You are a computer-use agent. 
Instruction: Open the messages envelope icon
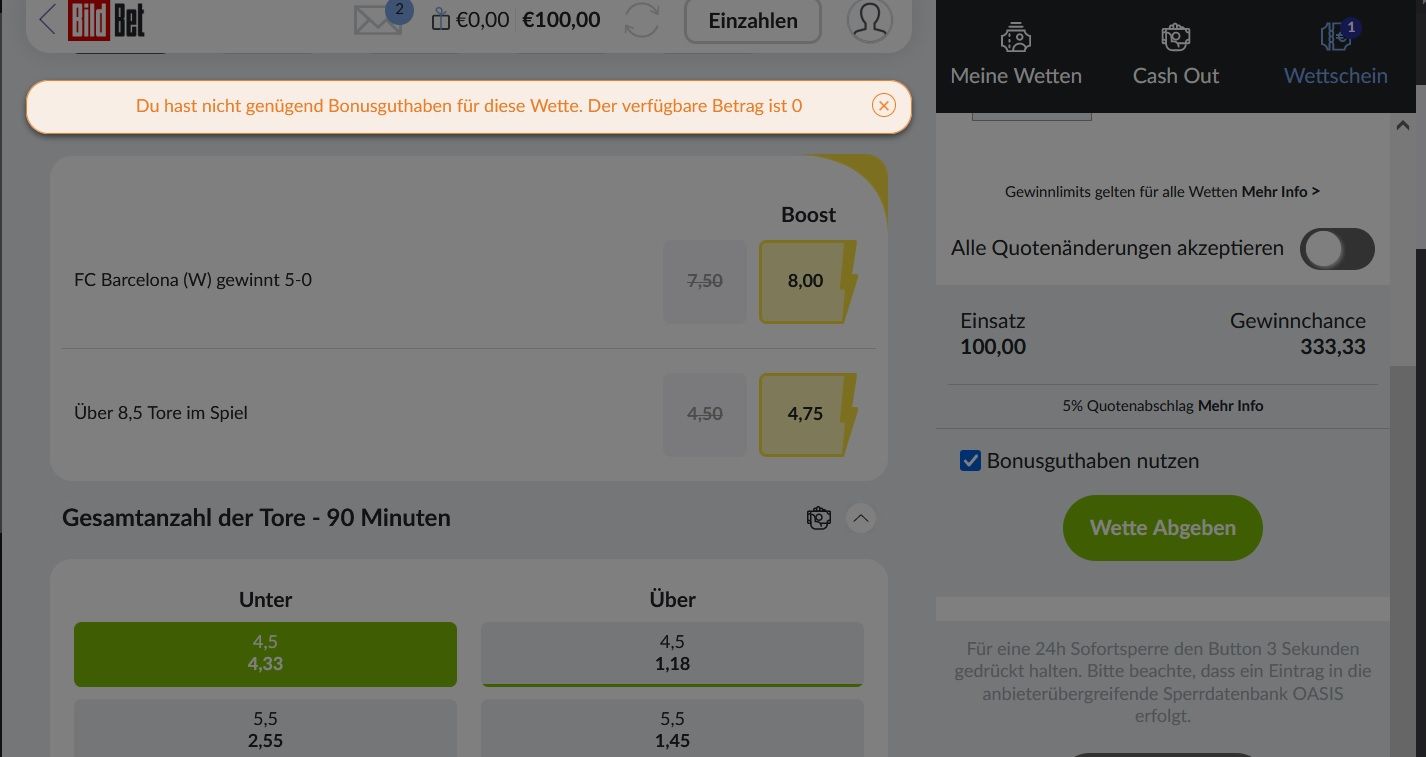click(378, 20)
